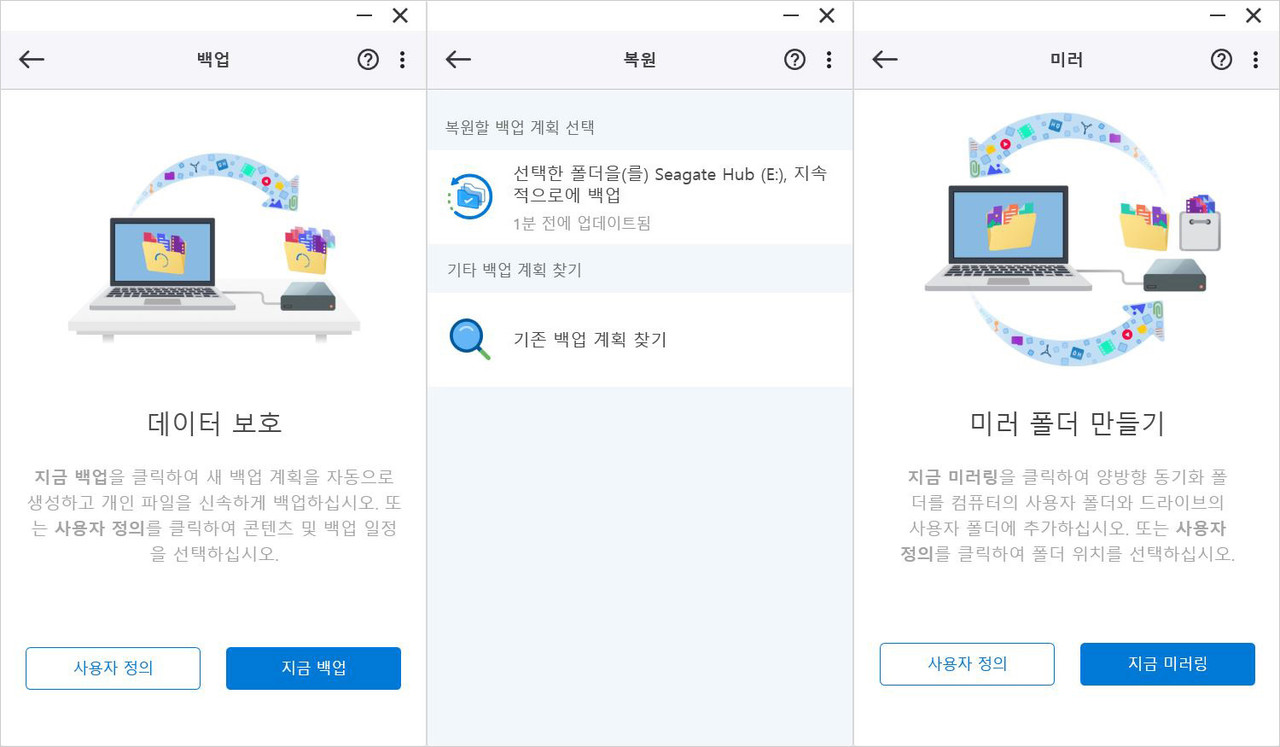Open help in the 백업 panel
The height and width of the screenshot is (747, 1280).
point(368,60)
